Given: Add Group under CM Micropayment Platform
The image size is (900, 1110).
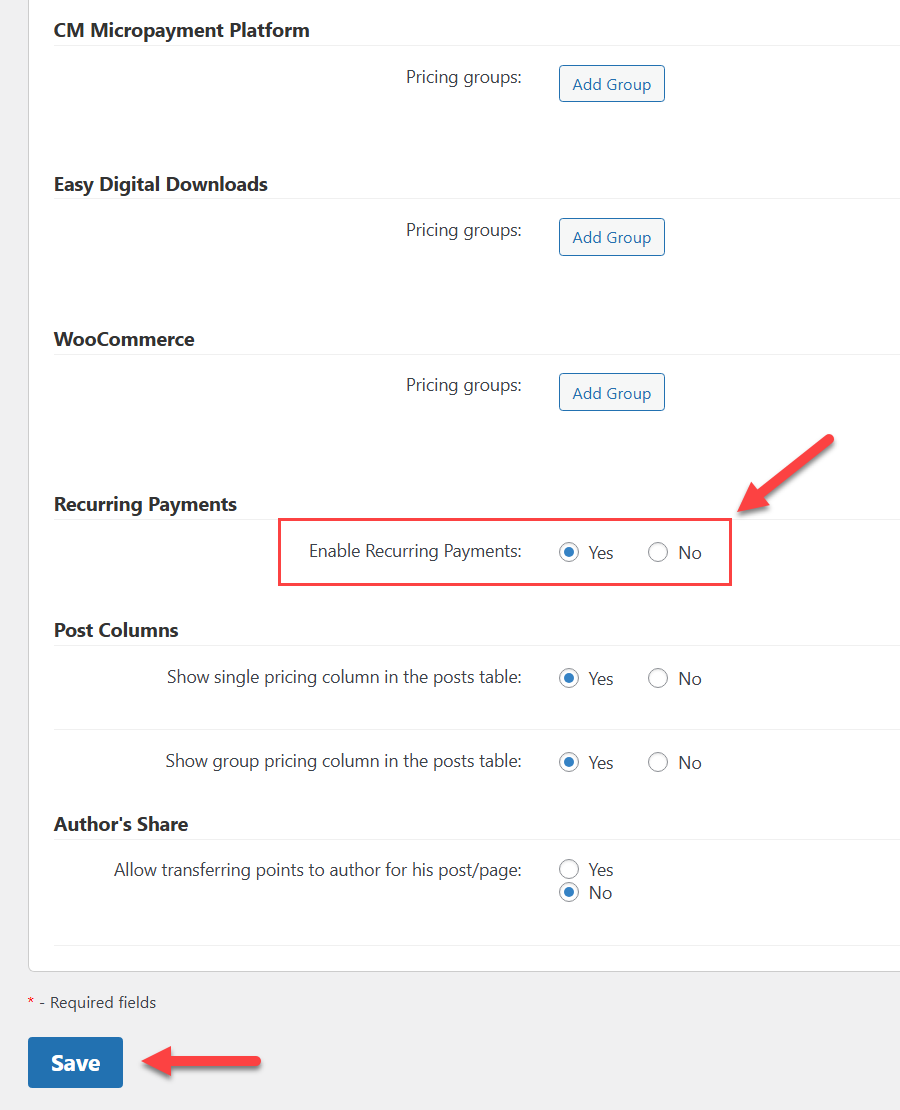Looking at the screenshot, I should pyautogui.click(x=611, y=83).
